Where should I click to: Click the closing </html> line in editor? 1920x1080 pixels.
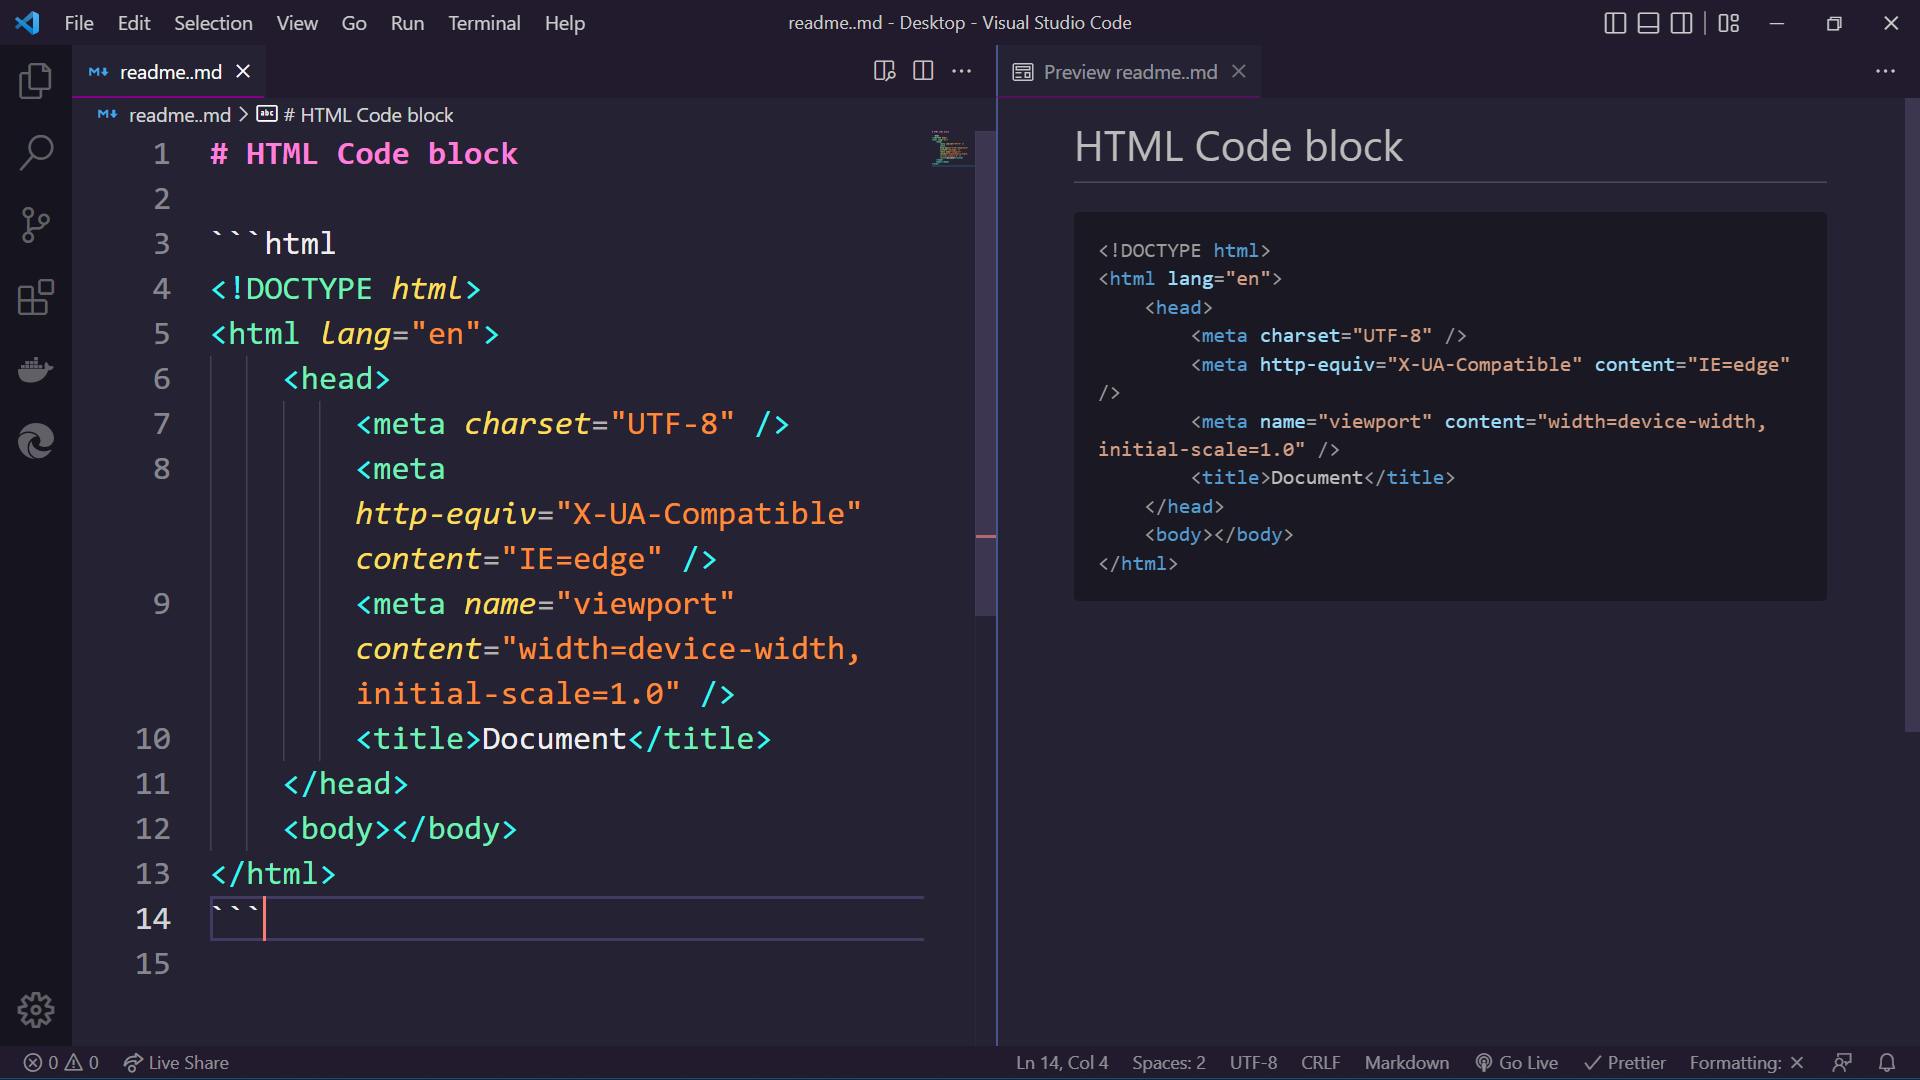pos(273,874)
